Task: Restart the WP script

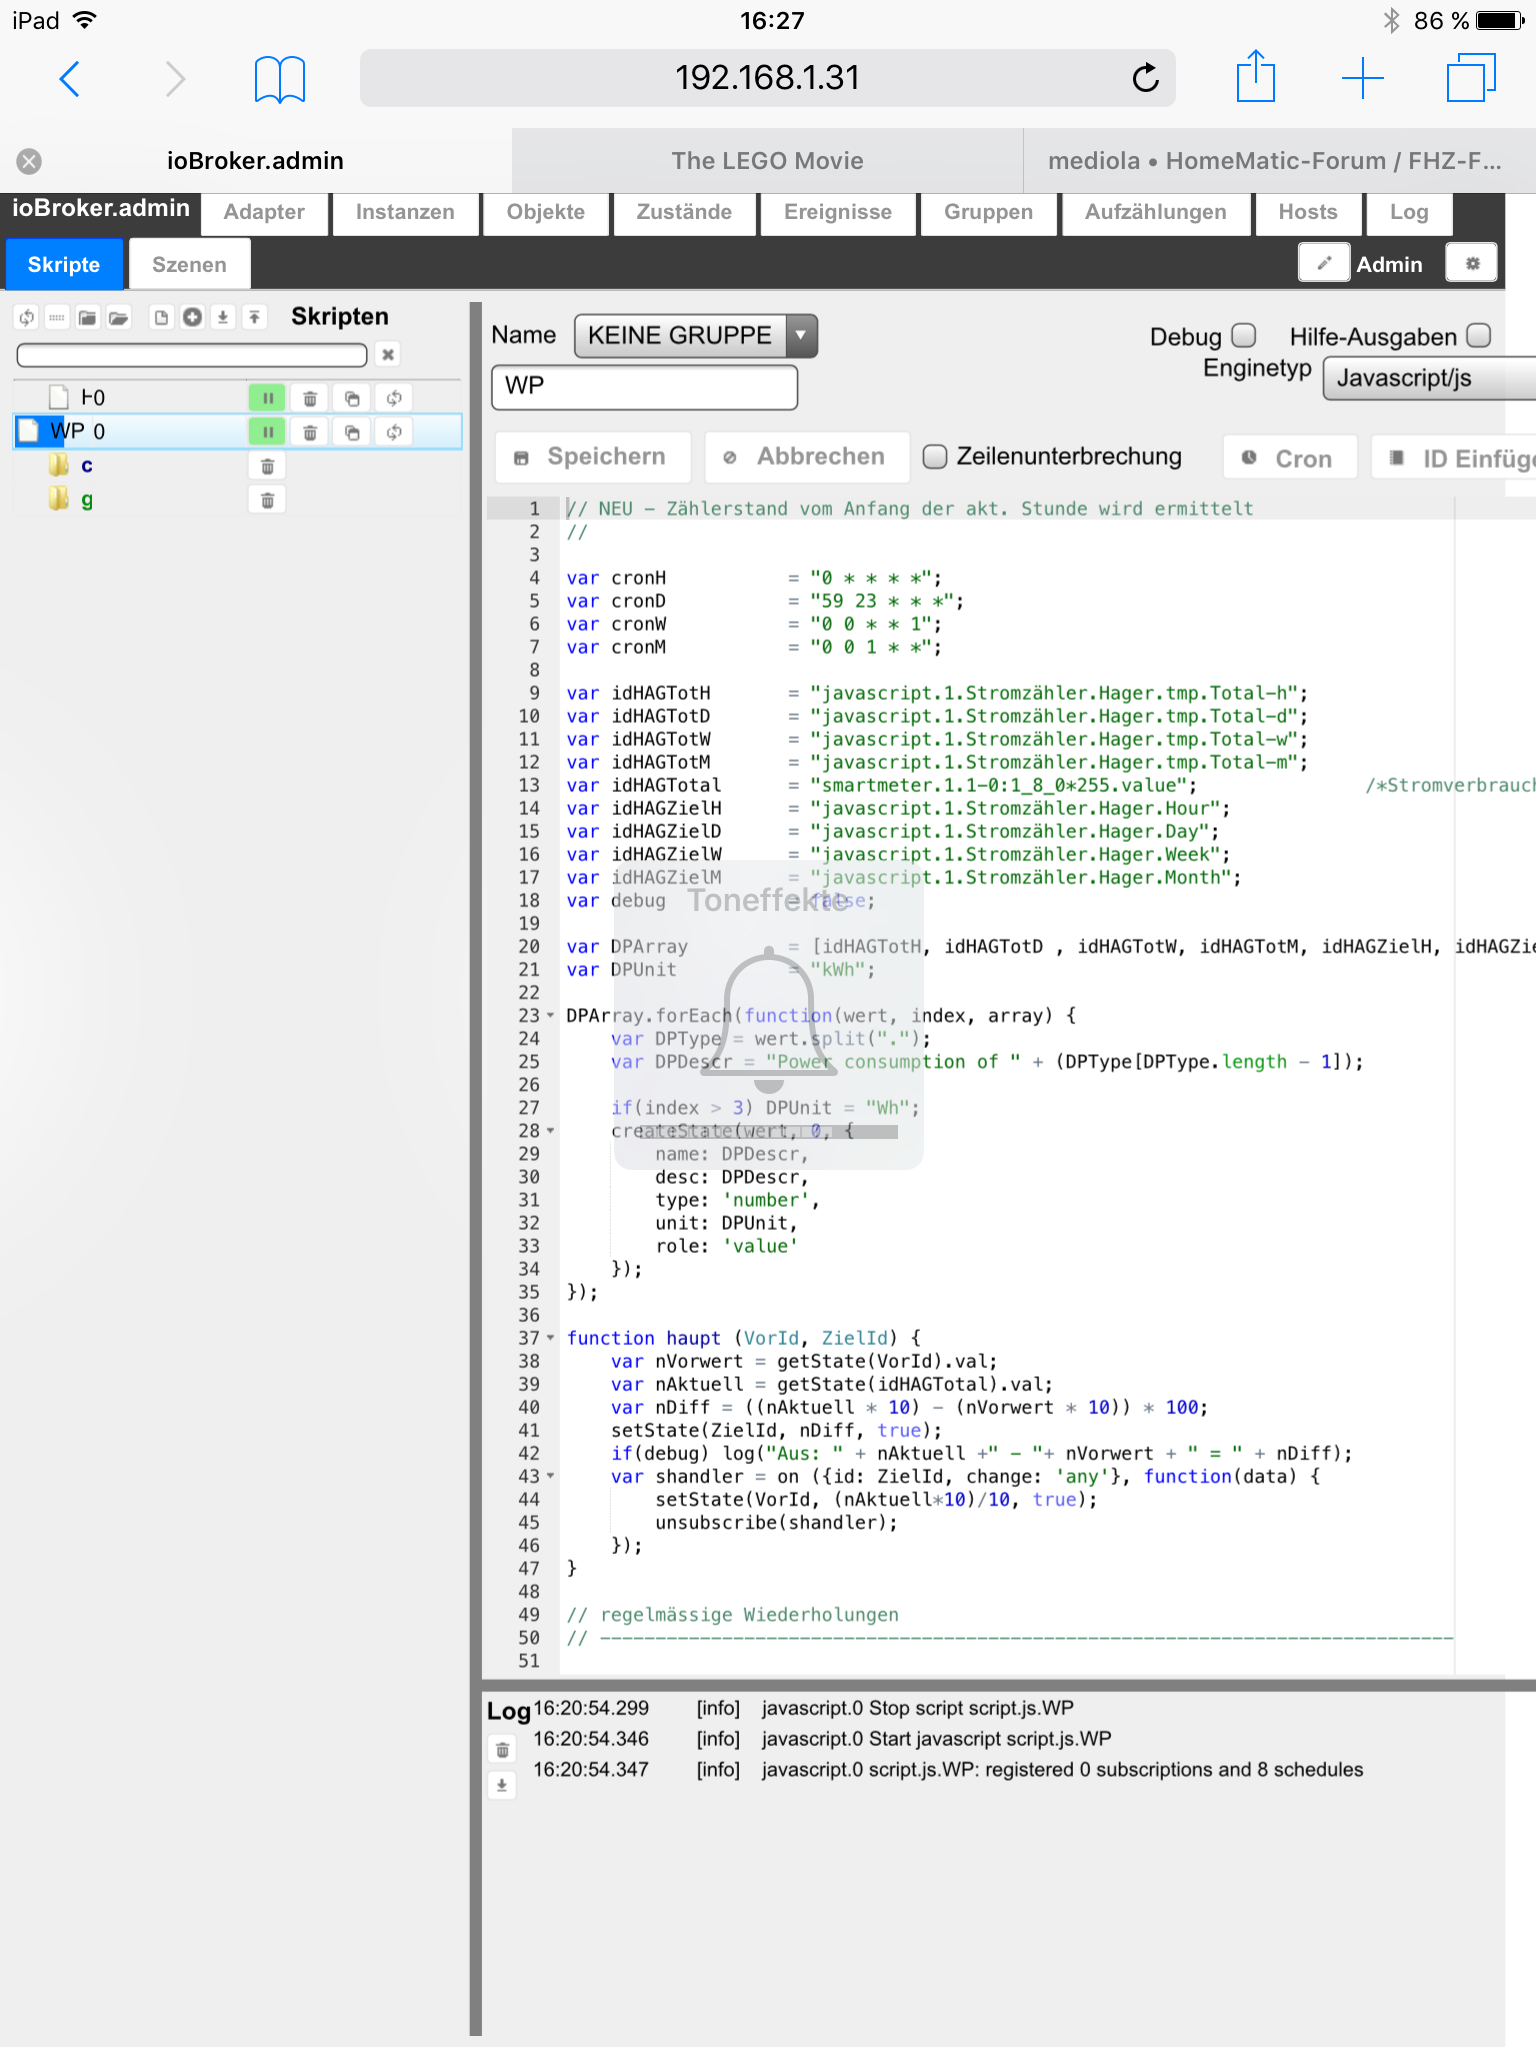Action: point(394,432)
